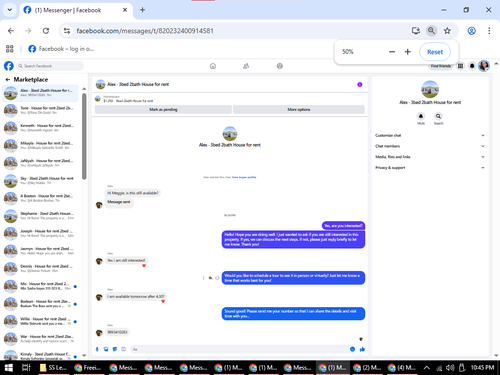Open the Joseph conversation in the list

click(41, 233)
